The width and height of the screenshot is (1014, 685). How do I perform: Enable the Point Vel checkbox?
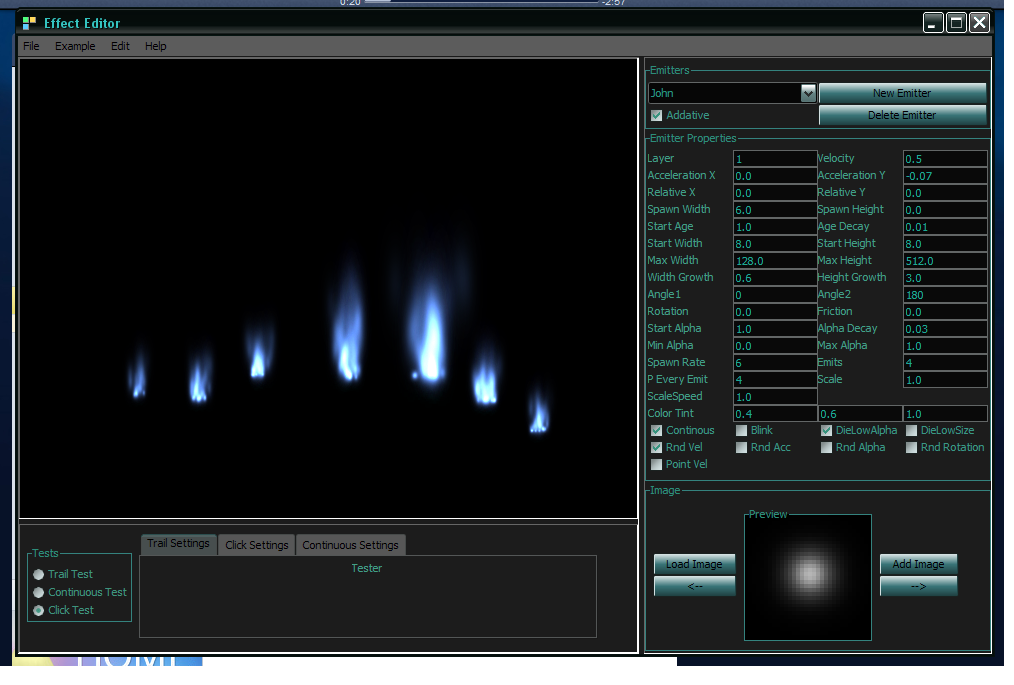tap(657, 465)
